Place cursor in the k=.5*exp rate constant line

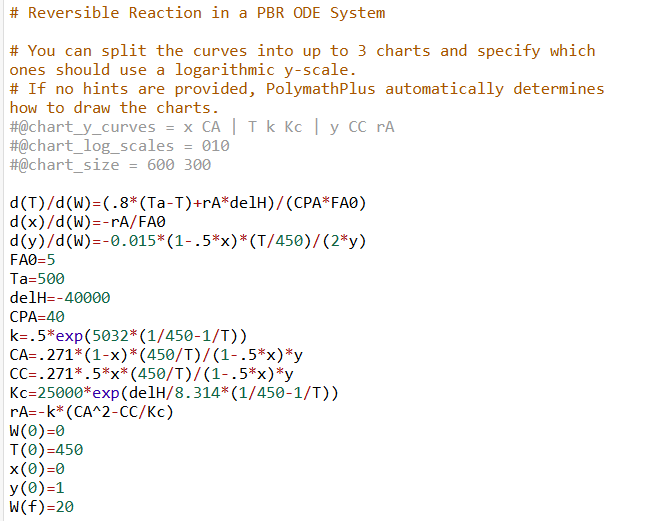click(x=128, y=336)
